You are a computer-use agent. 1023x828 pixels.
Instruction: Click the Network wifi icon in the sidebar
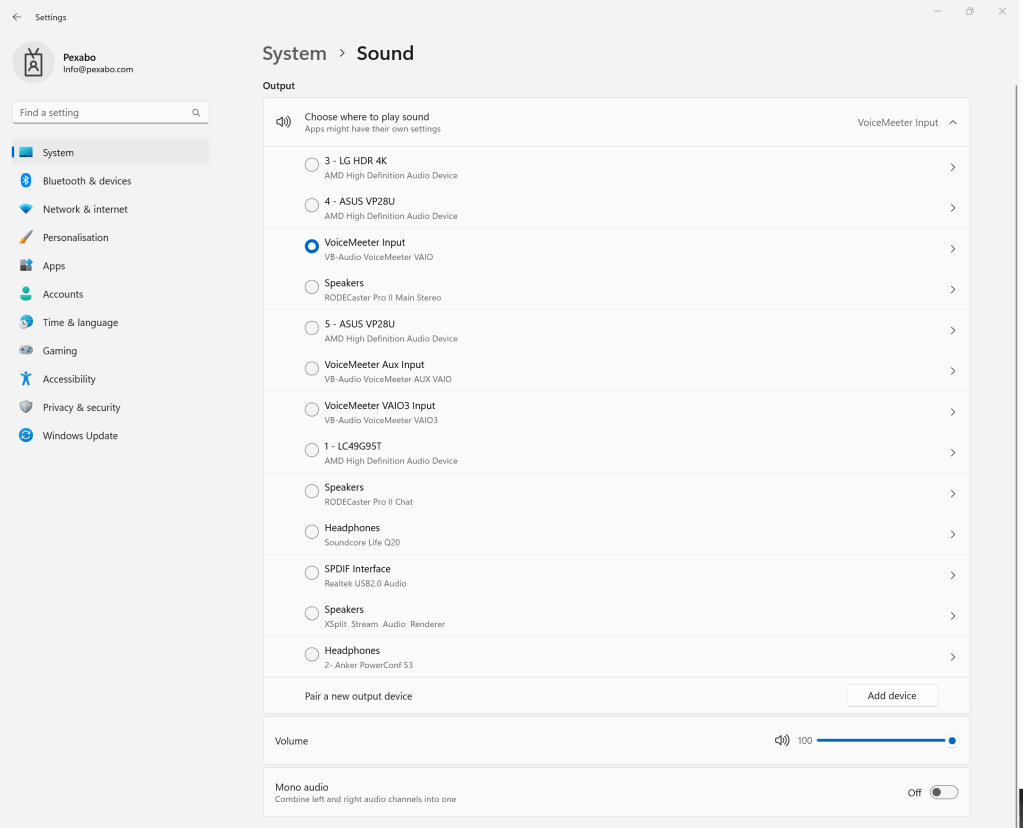[x=26, y=209]
